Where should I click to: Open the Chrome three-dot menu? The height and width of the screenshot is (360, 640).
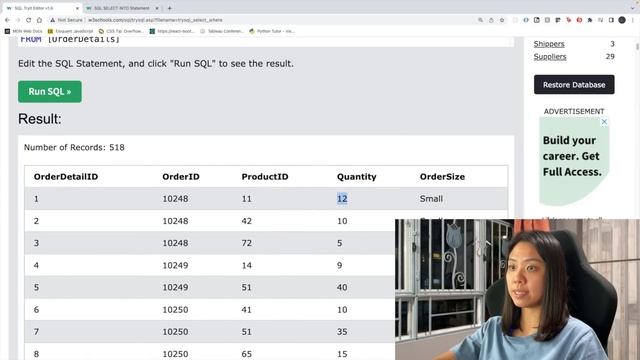tap(633, 20)
